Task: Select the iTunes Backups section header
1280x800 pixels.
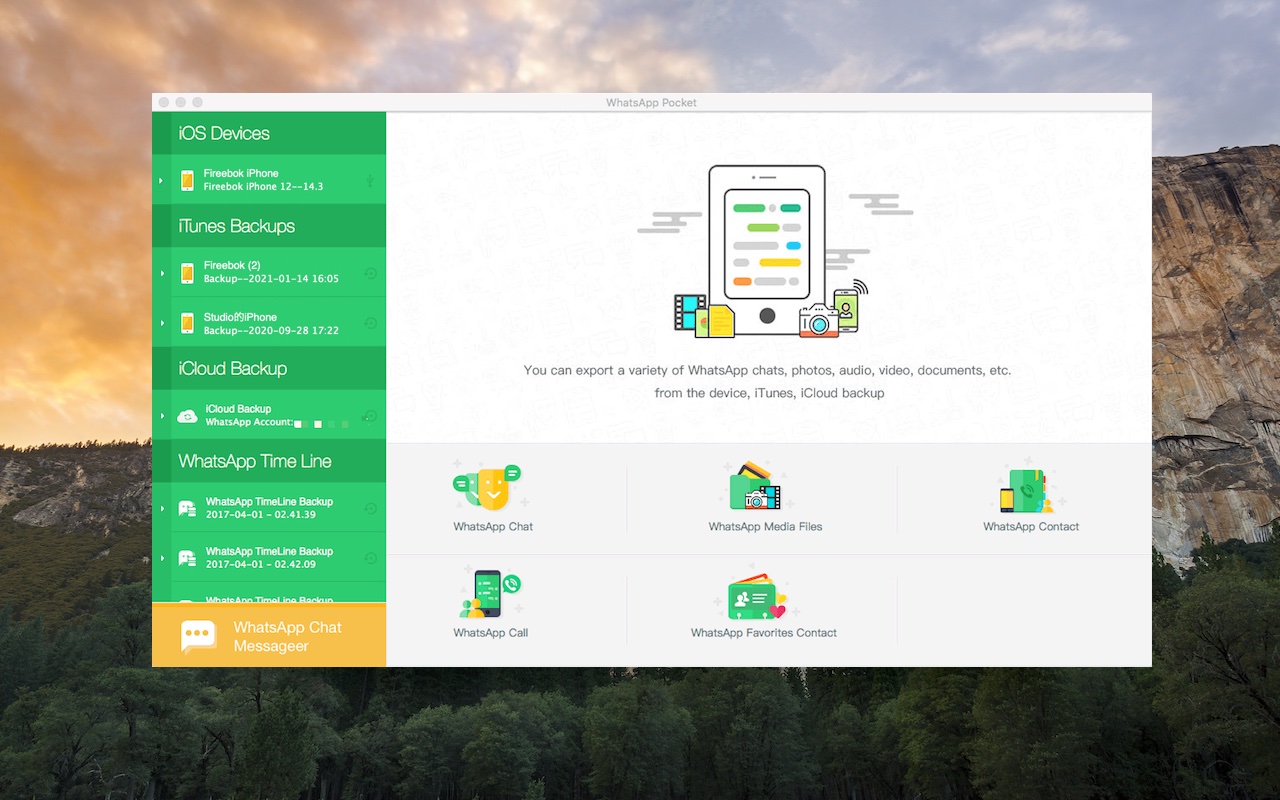Action: 236,226
